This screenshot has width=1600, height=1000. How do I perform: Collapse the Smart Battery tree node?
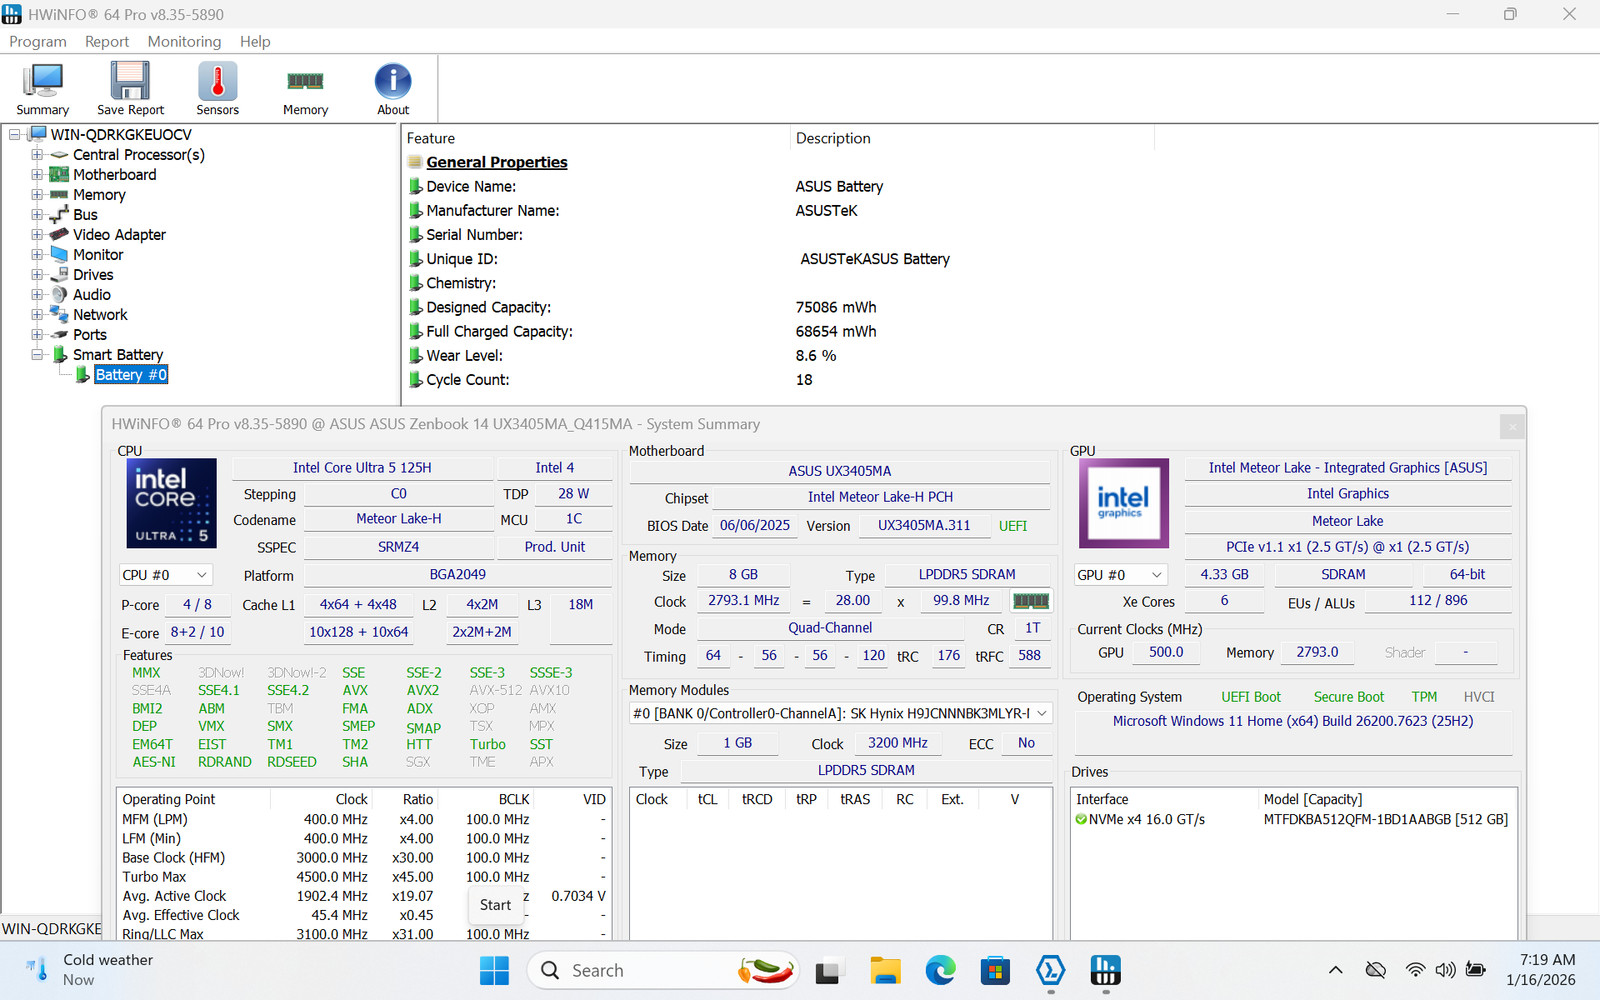(37, 355)
